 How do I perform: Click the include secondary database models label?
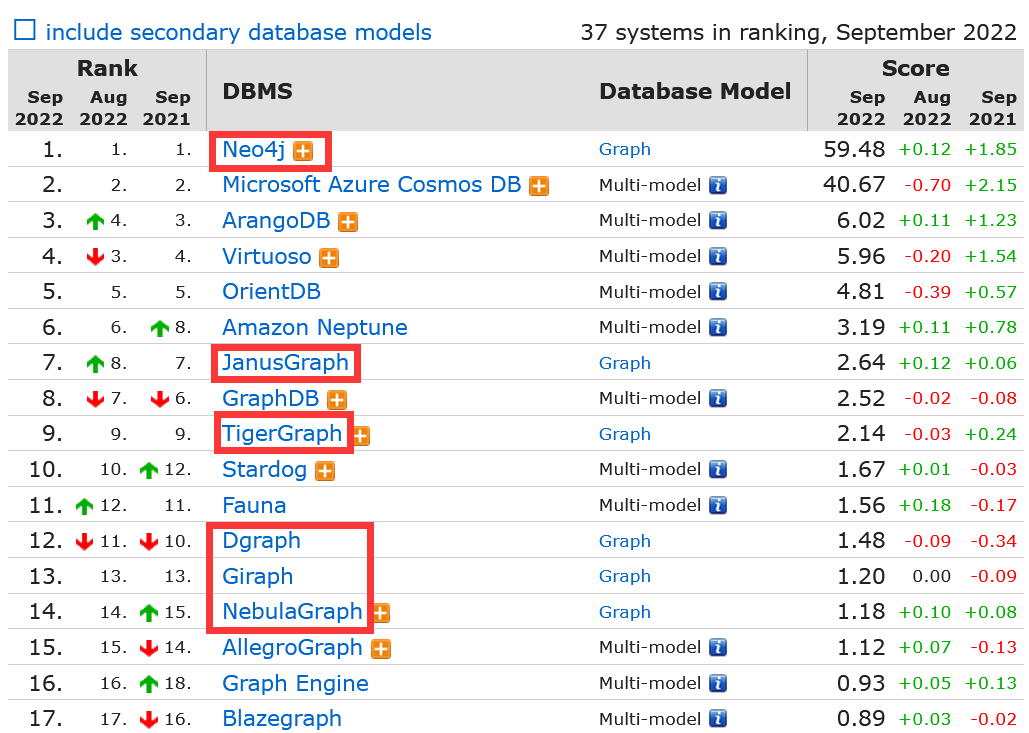tap(238, 32)
